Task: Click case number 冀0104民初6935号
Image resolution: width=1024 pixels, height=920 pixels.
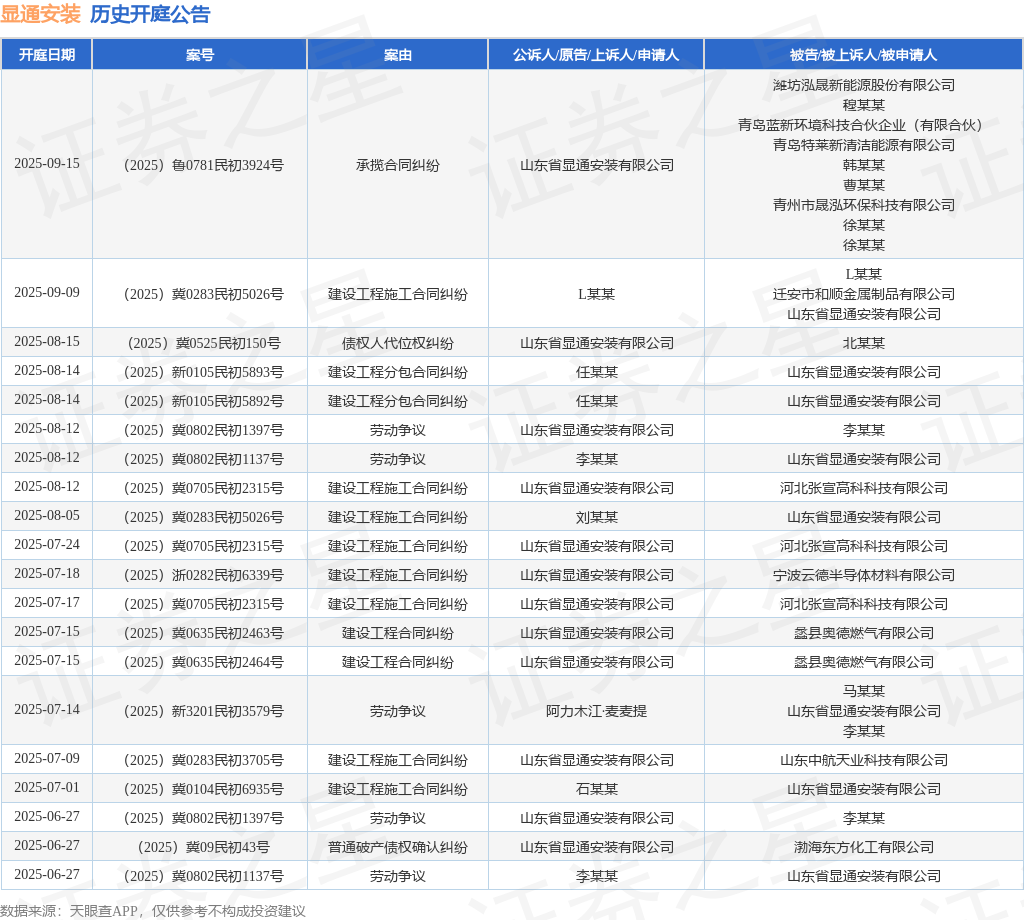Action: point(204,789)
